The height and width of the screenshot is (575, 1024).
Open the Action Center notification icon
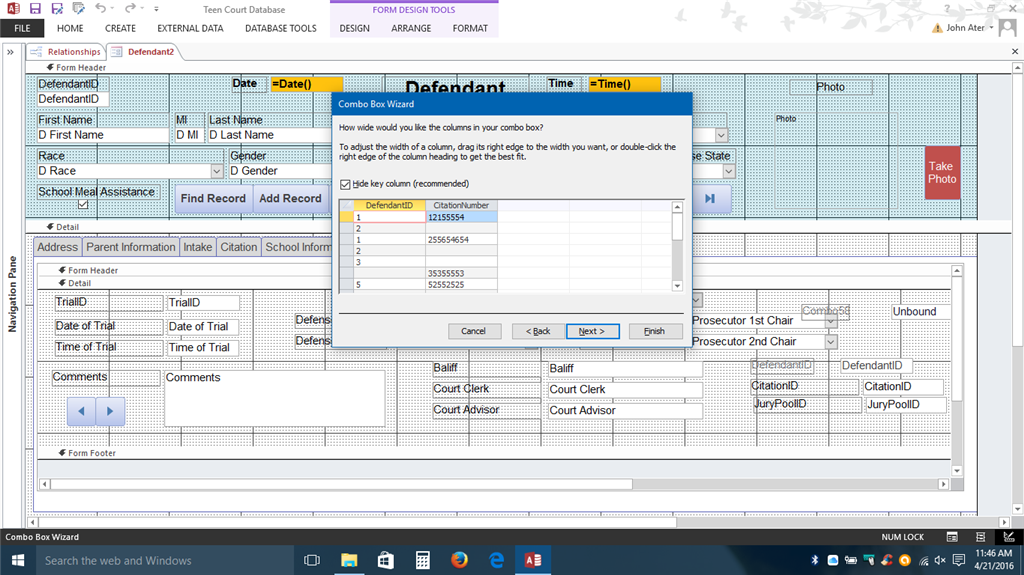pyautogui.click(x=959, y=560)
